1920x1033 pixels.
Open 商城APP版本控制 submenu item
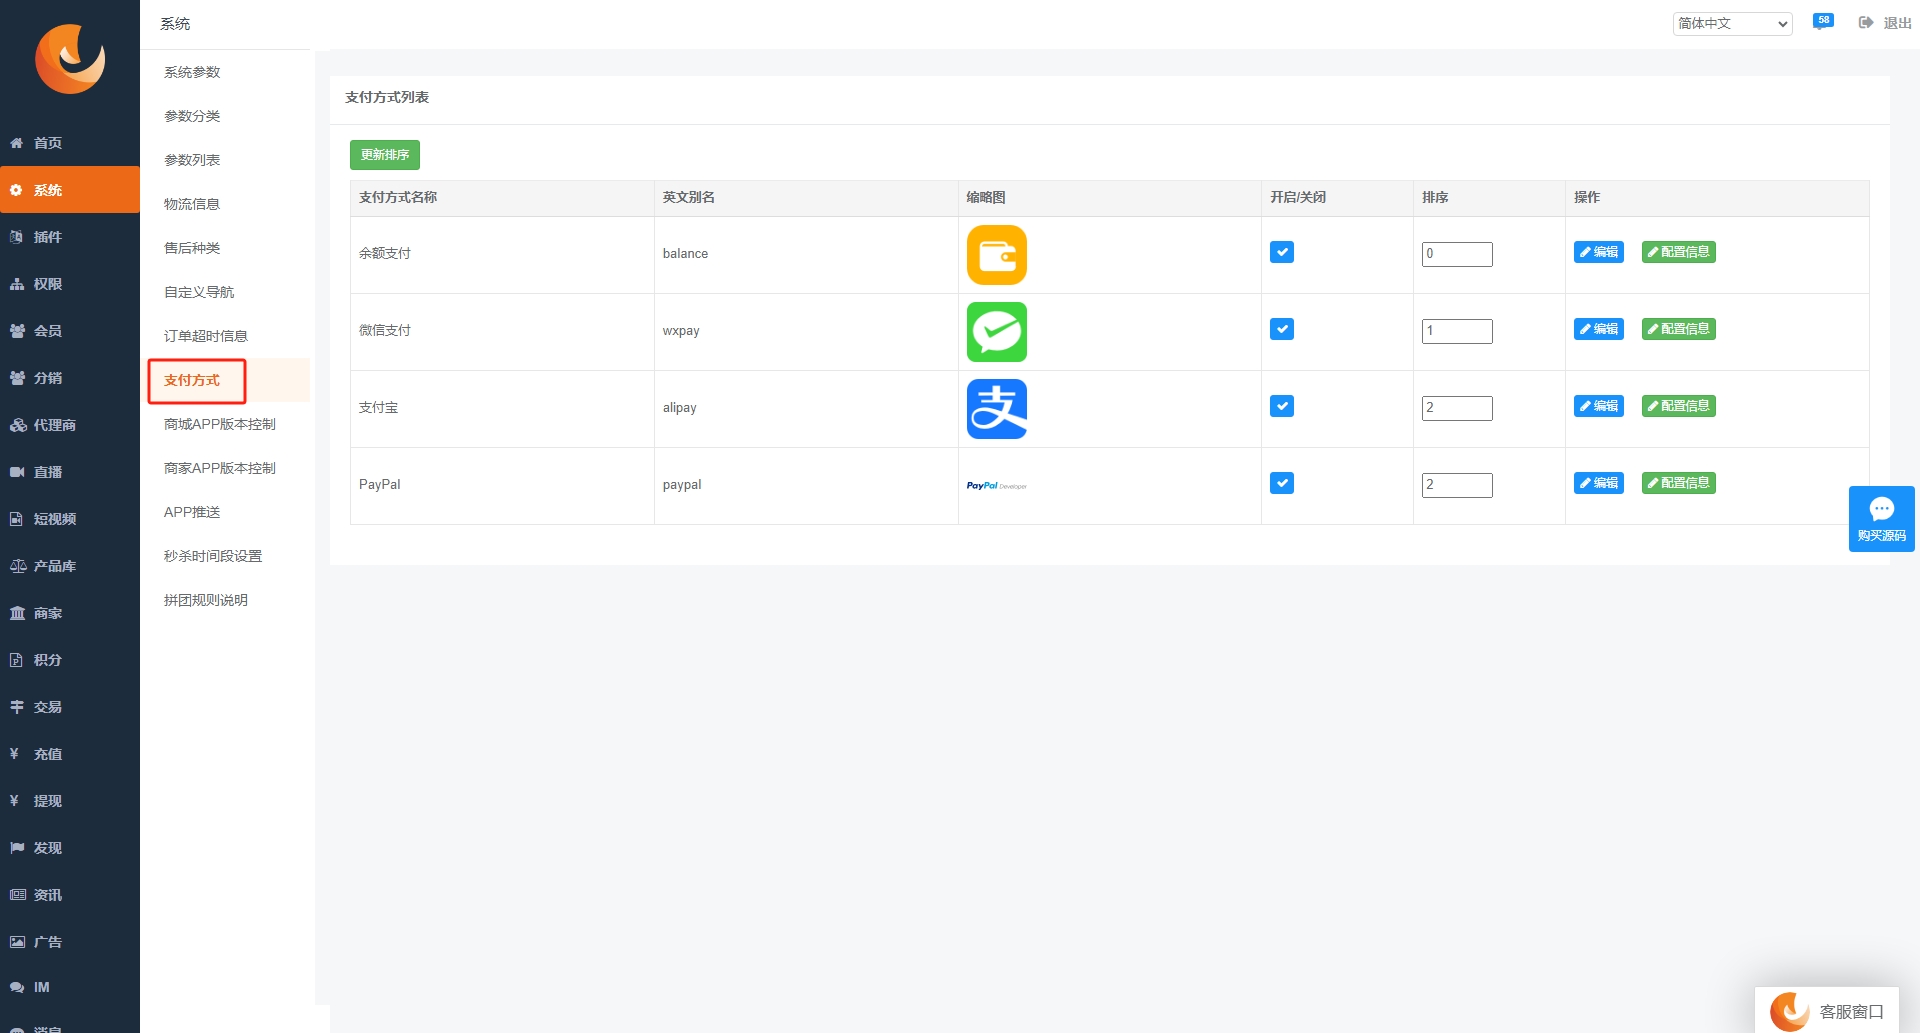click(220, 424)
